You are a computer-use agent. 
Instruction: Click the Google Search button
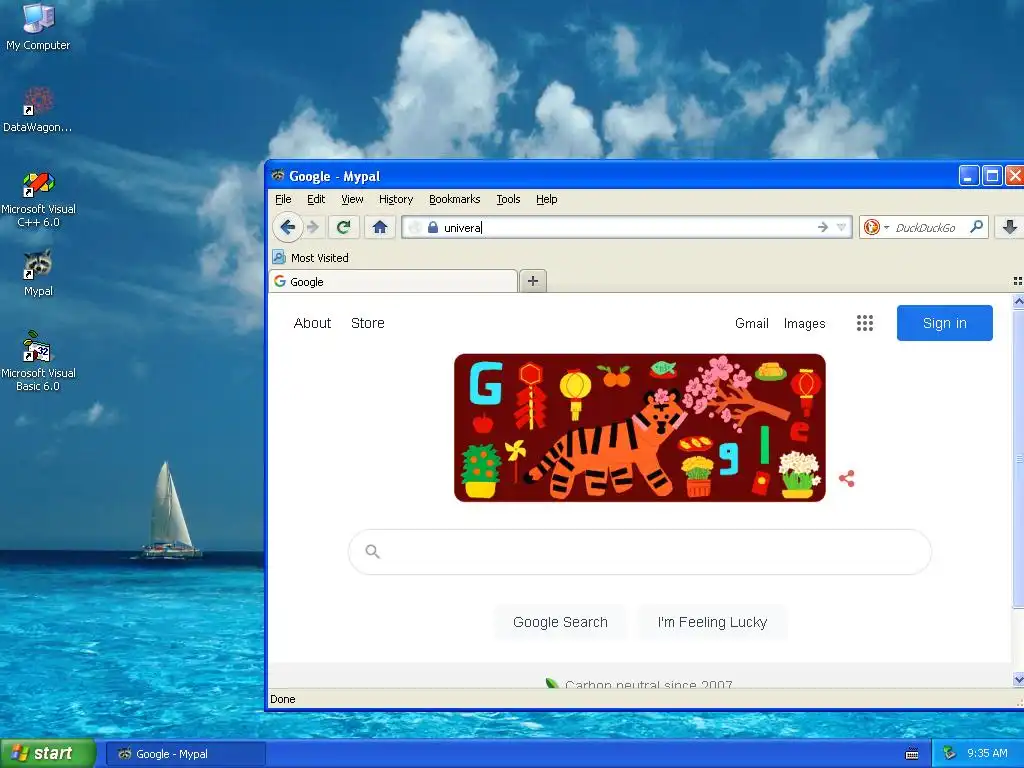[x=560, y=622]
